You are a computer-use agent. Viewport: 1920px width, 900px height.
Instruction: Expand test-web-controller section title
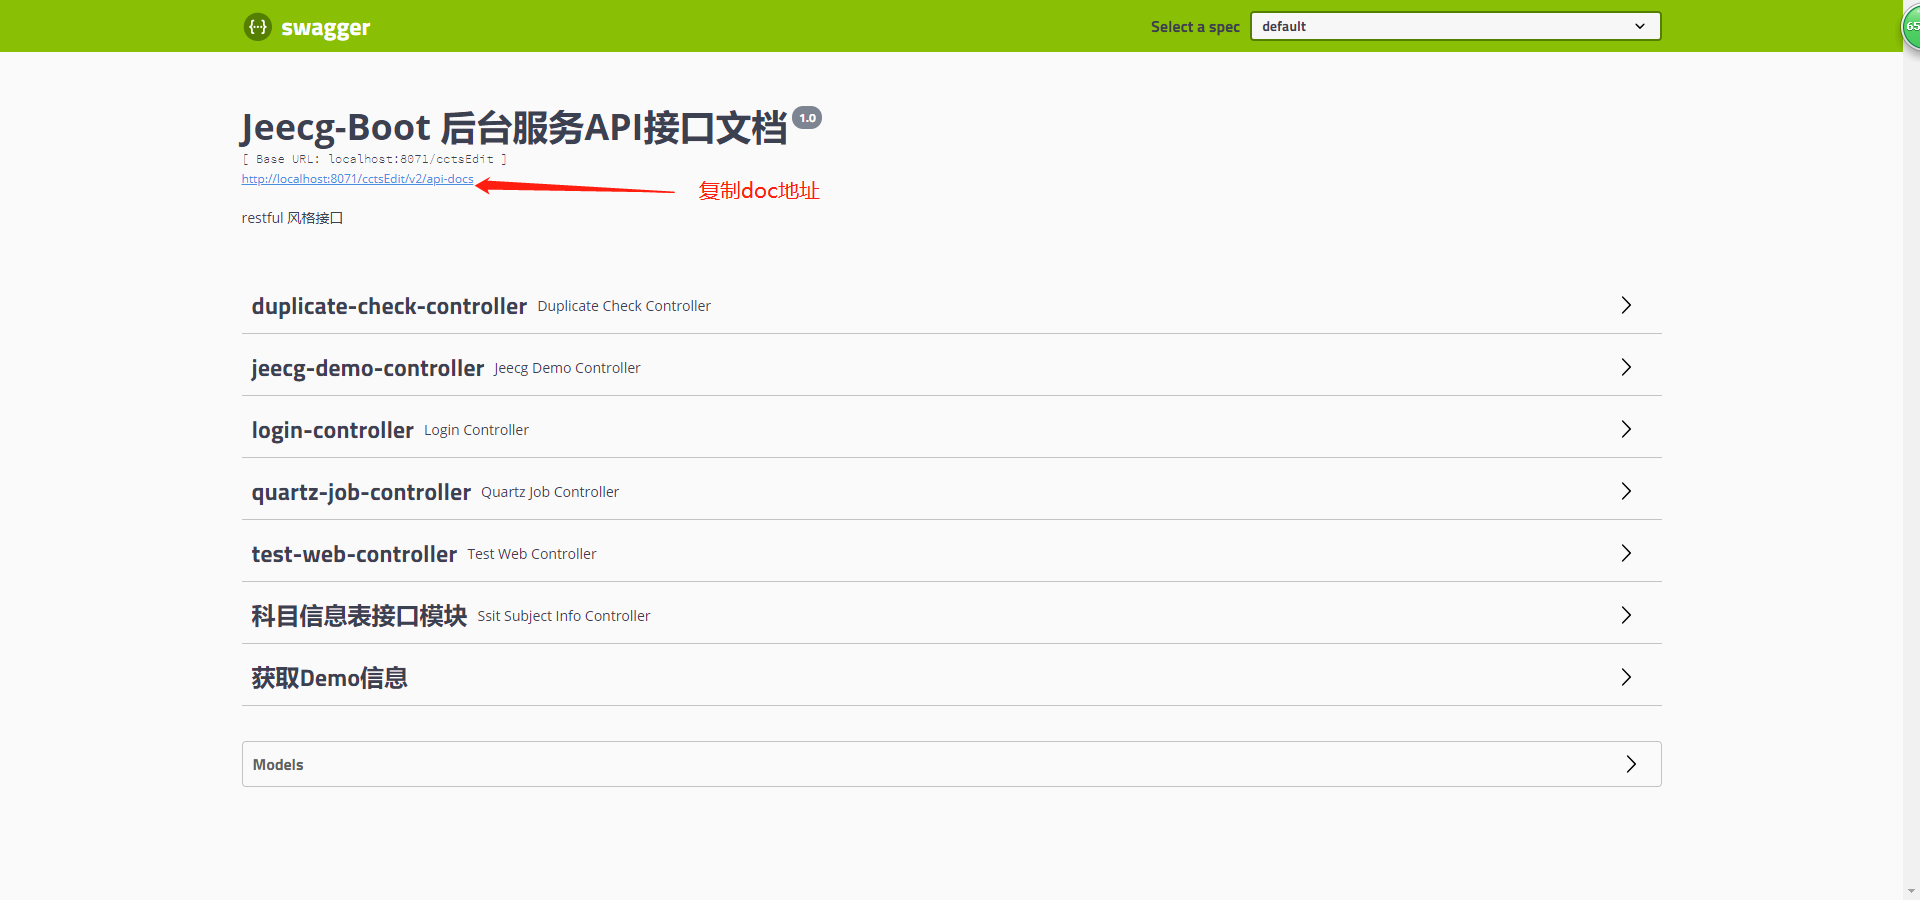354,554
